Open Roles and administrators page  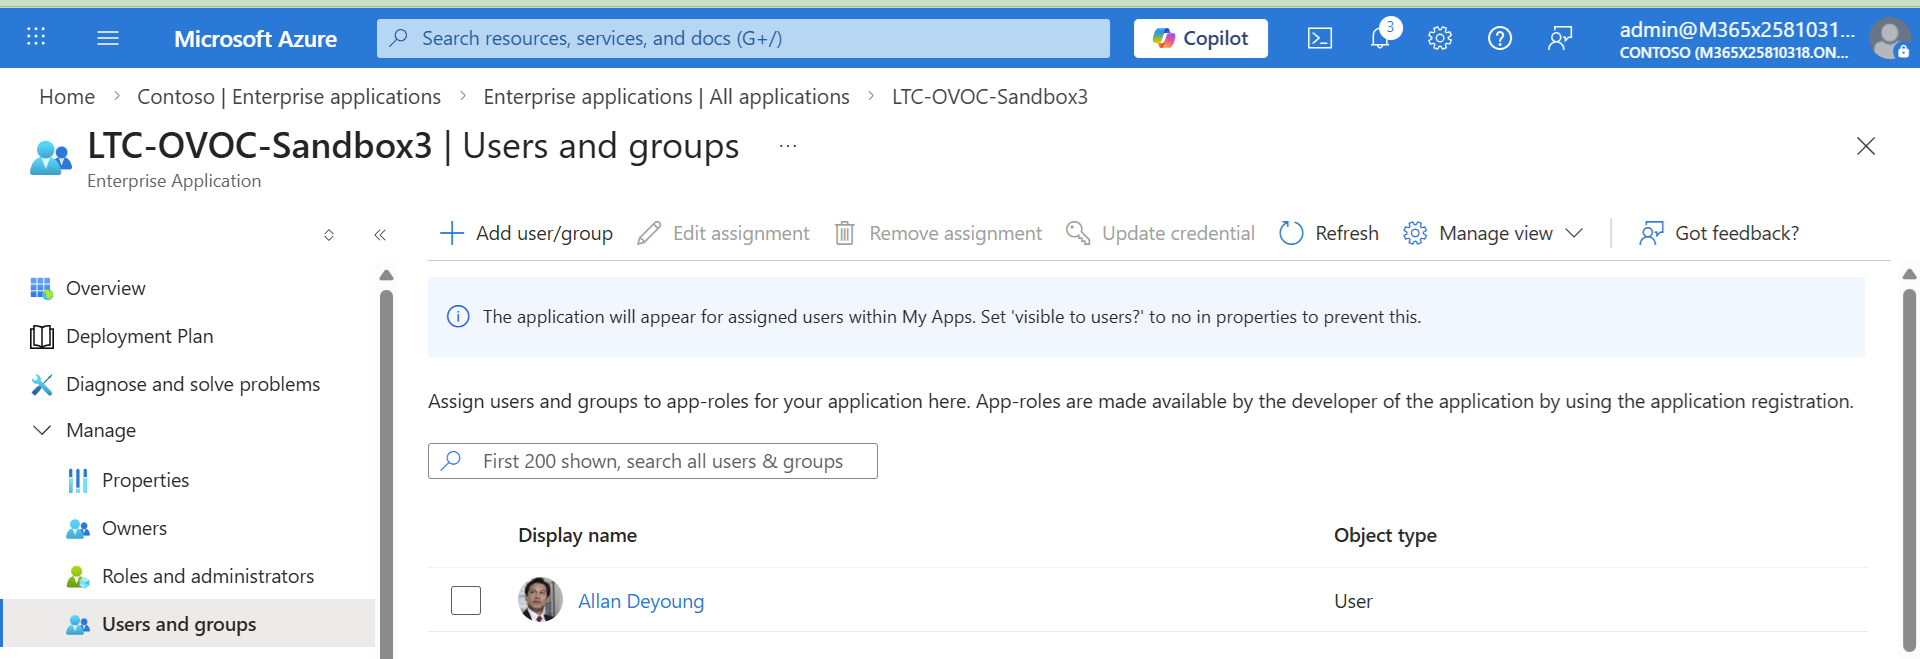pyautogui.click(x=207, y=576)
